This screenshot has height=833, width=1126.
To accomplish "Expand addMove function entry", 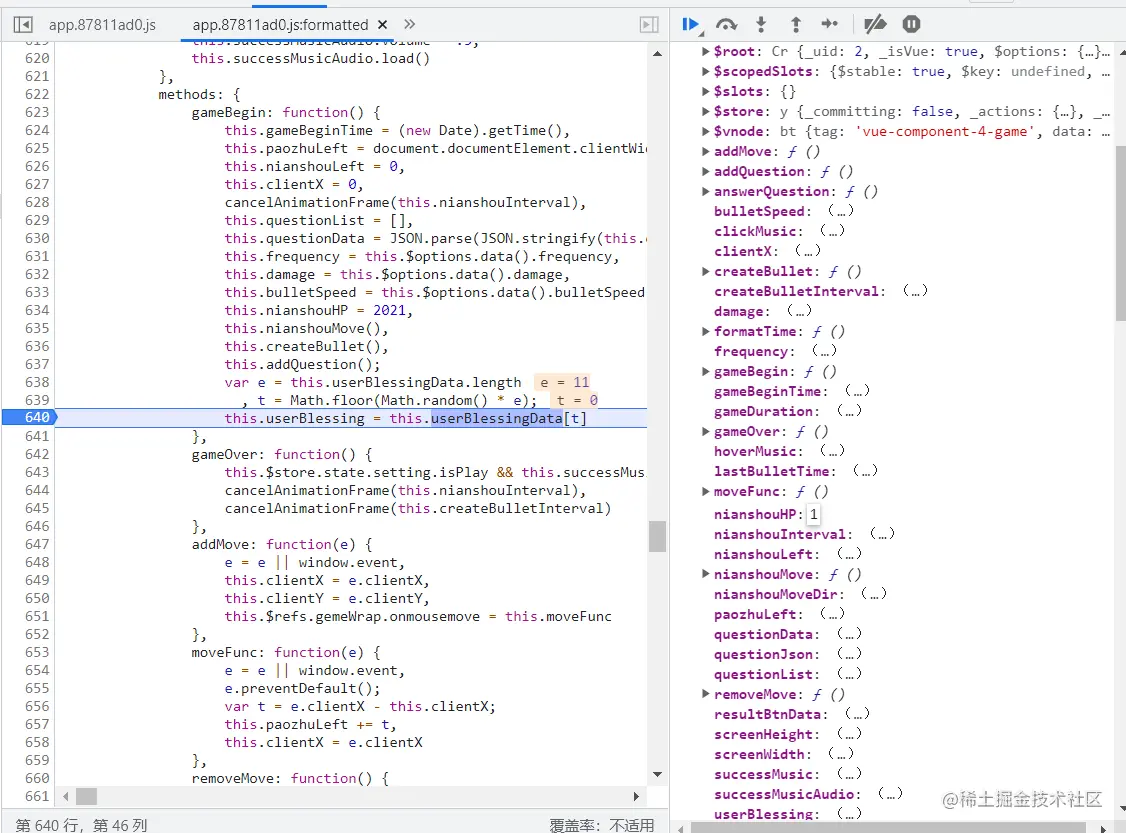I will tap(706, 152).
